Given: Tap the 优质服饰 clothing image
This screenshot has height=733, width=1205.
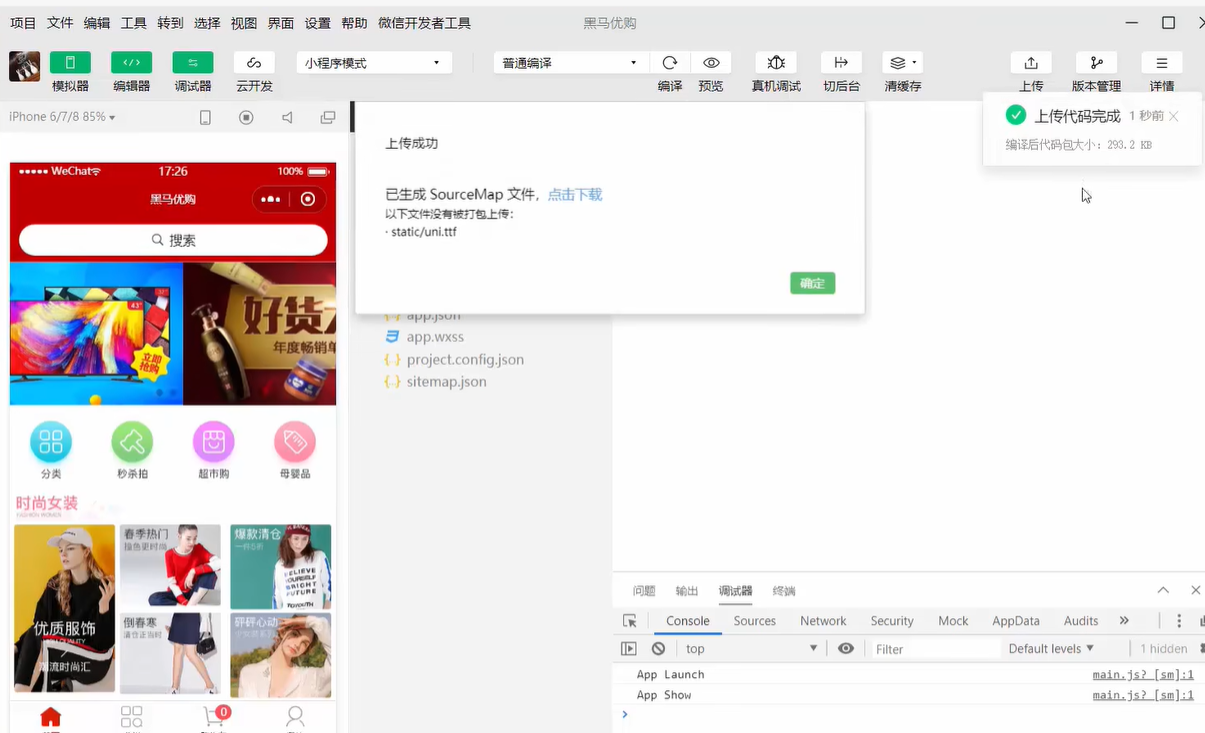Looking at the screenshot, I should 64,608.
